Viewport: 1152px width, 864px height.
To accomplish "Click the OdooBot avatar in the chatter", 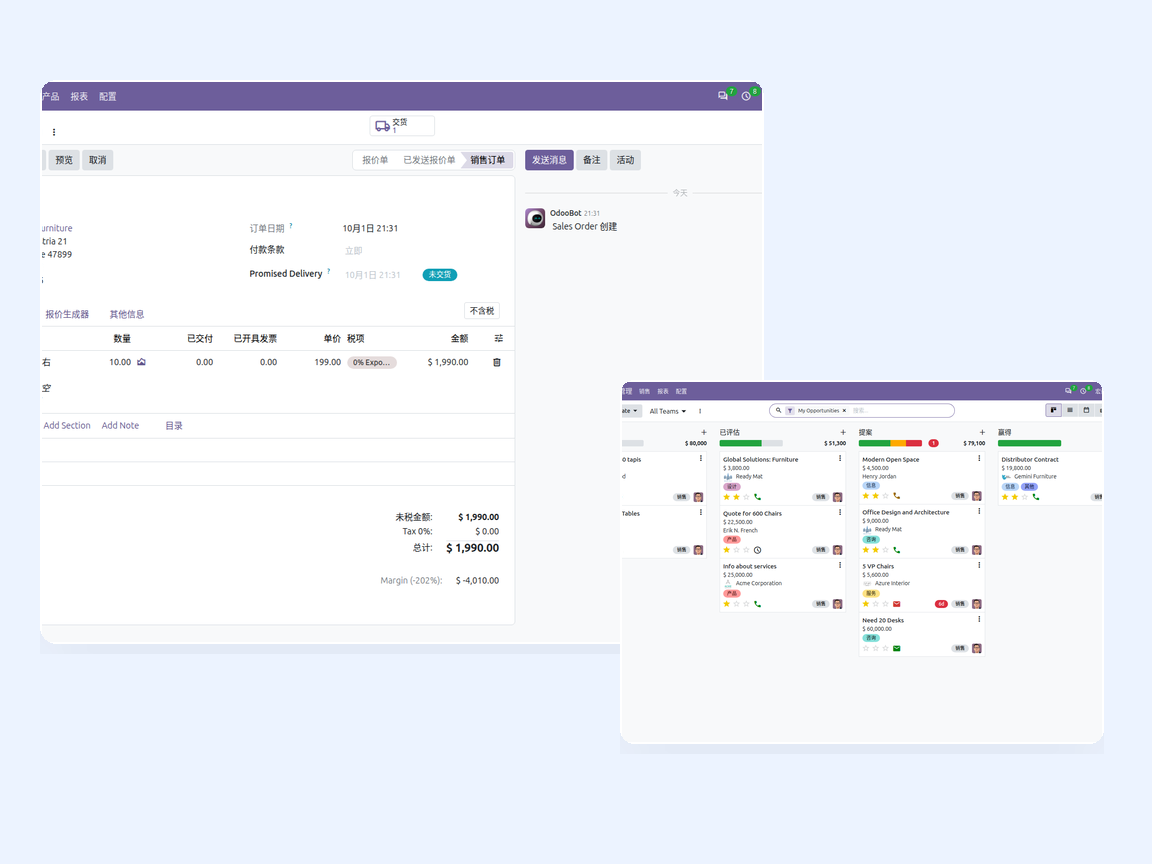I will point(535,218).
